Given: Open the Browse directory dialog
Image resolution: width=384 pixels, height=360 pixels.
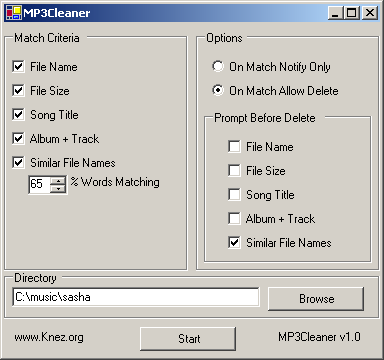Looking at the screenshot, I should (316, 299).
